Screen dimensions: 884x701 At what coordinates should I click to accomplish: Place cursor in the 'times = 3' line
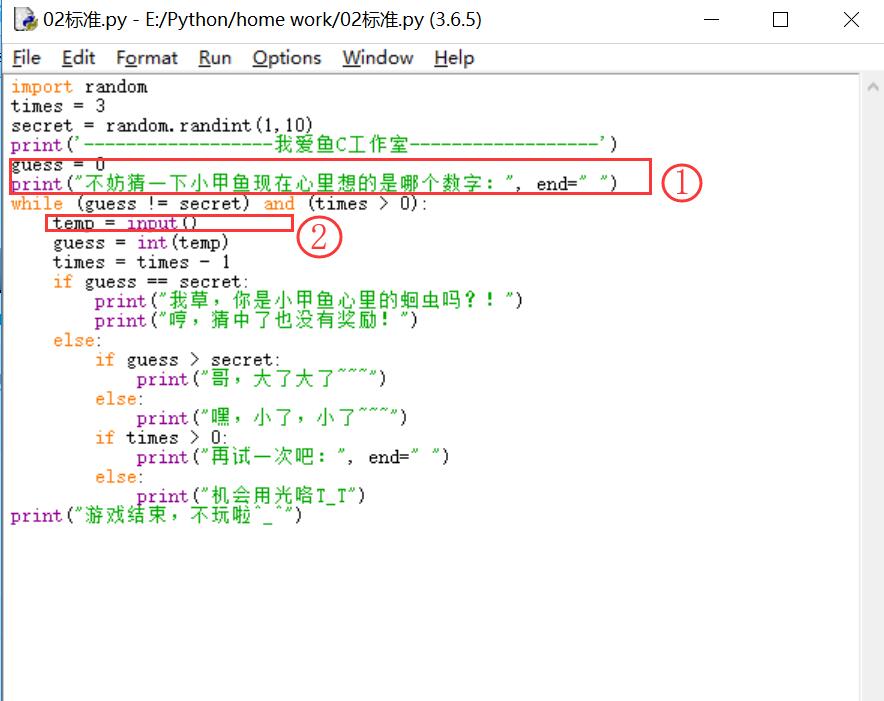pos(58,106)
